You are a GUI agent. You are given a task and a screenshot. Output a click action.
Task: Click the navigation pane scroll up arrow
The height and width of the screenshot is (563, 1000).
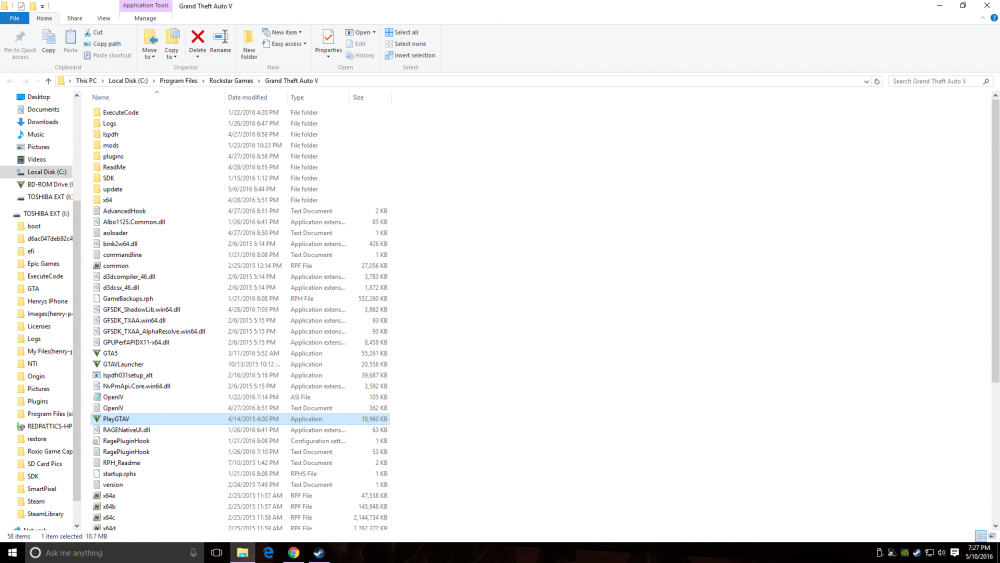pyautogui.click(x=77, y=96)
